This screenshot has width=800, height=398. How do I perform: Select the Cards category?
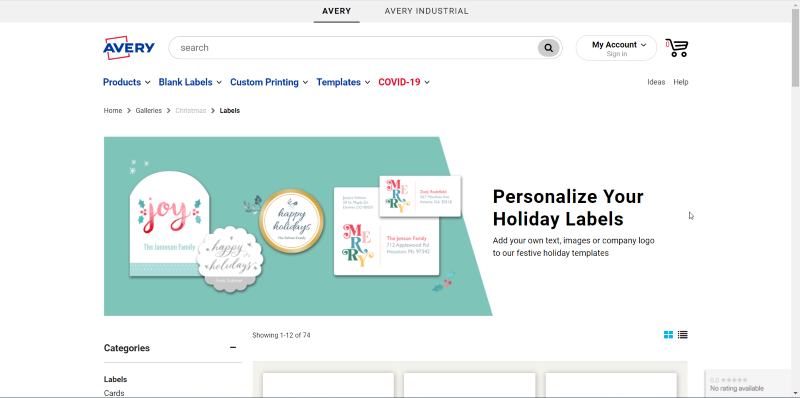pyautogui.click(x=114, y=393)
